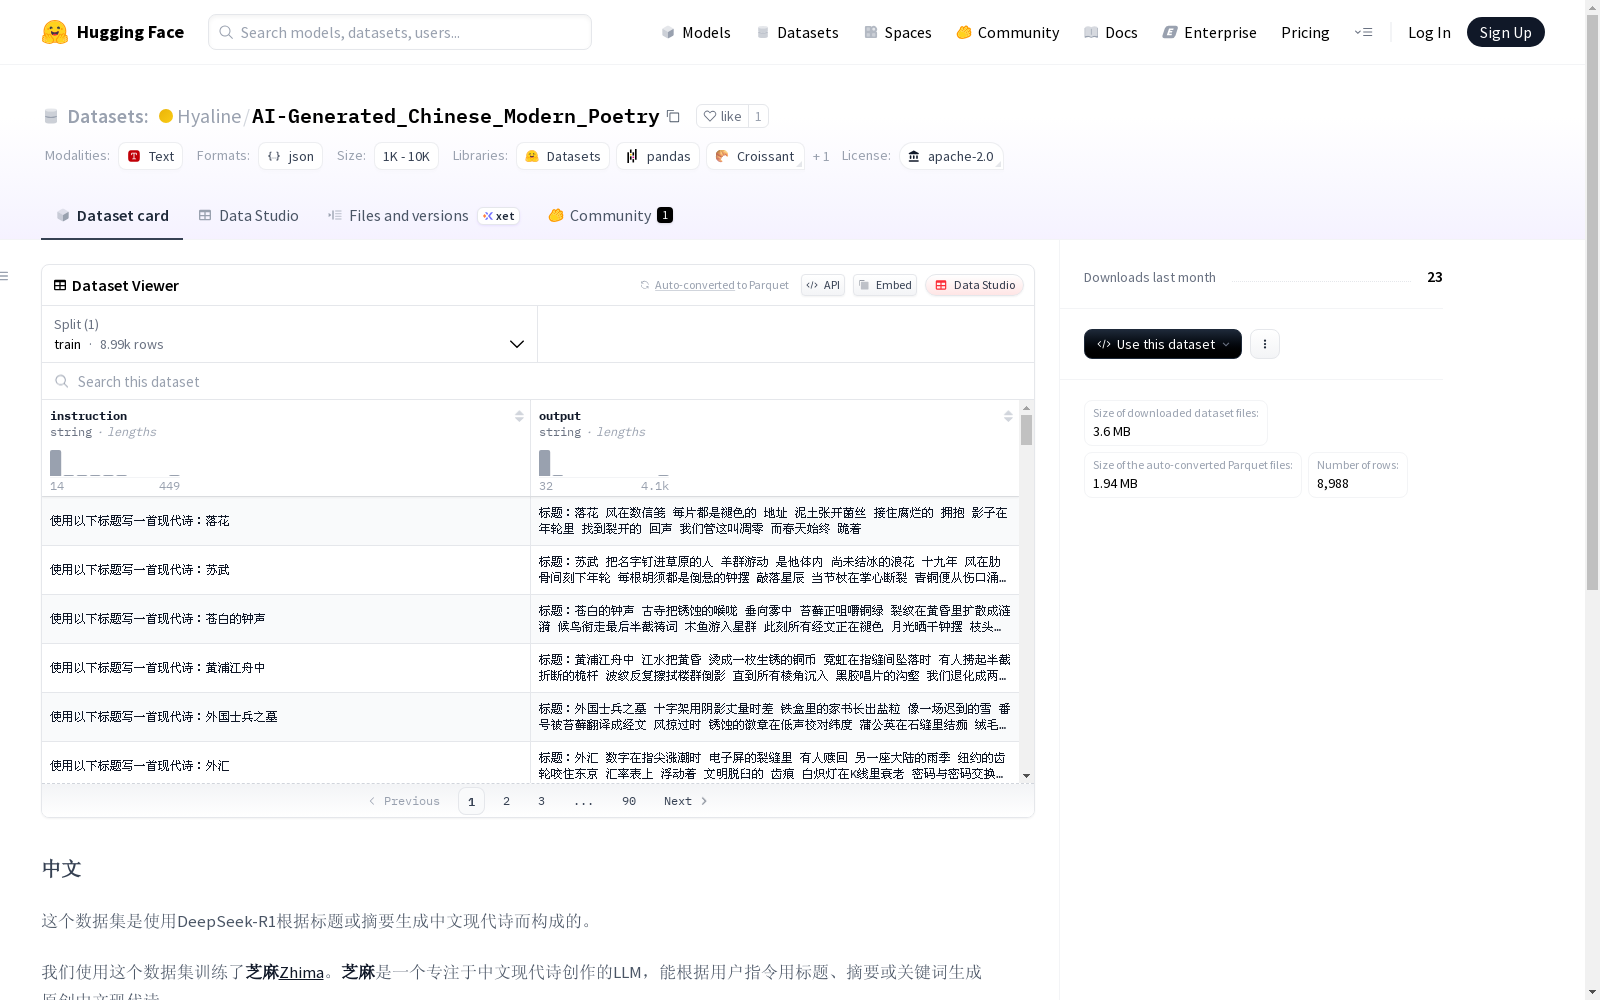The height and width of the screenshot is (1000, 1600).
Task: Open the Hyaline author profile link
Action: click(x=209, y=116)
